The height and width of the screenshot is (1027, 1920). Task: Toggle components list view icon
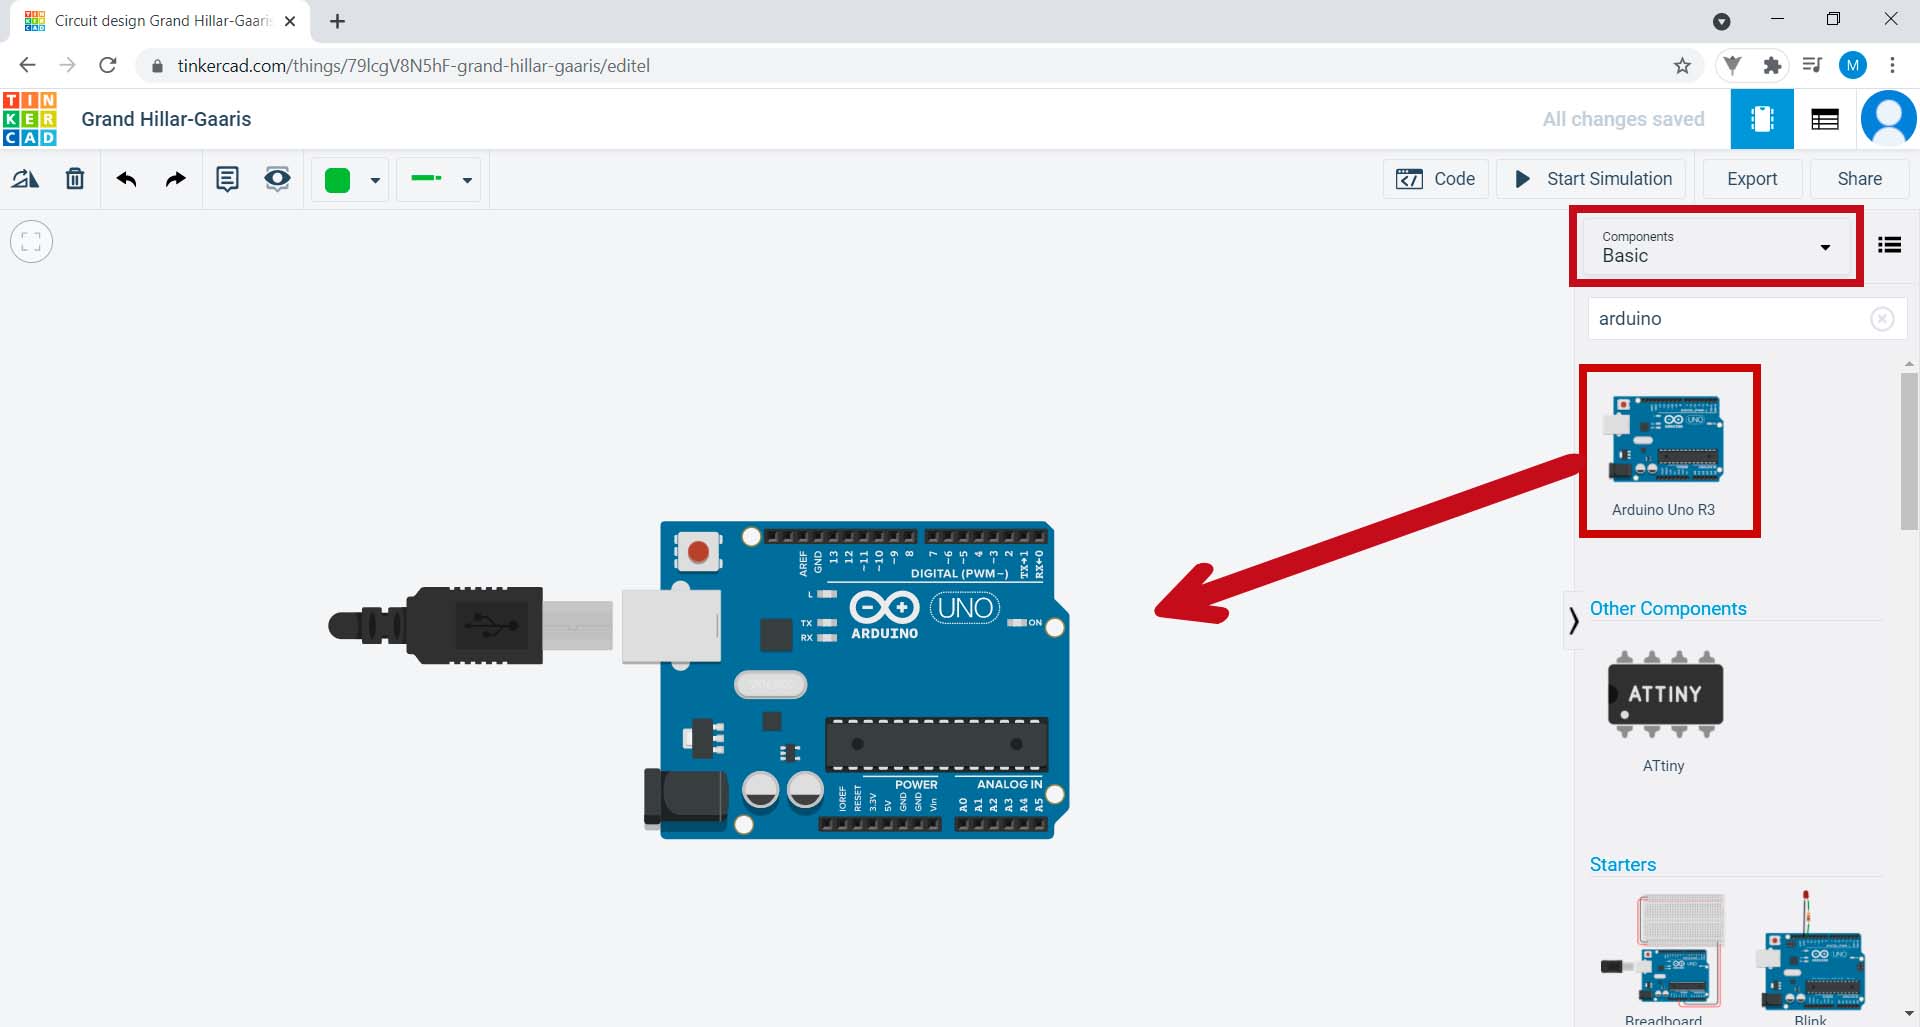point(1889,245)
